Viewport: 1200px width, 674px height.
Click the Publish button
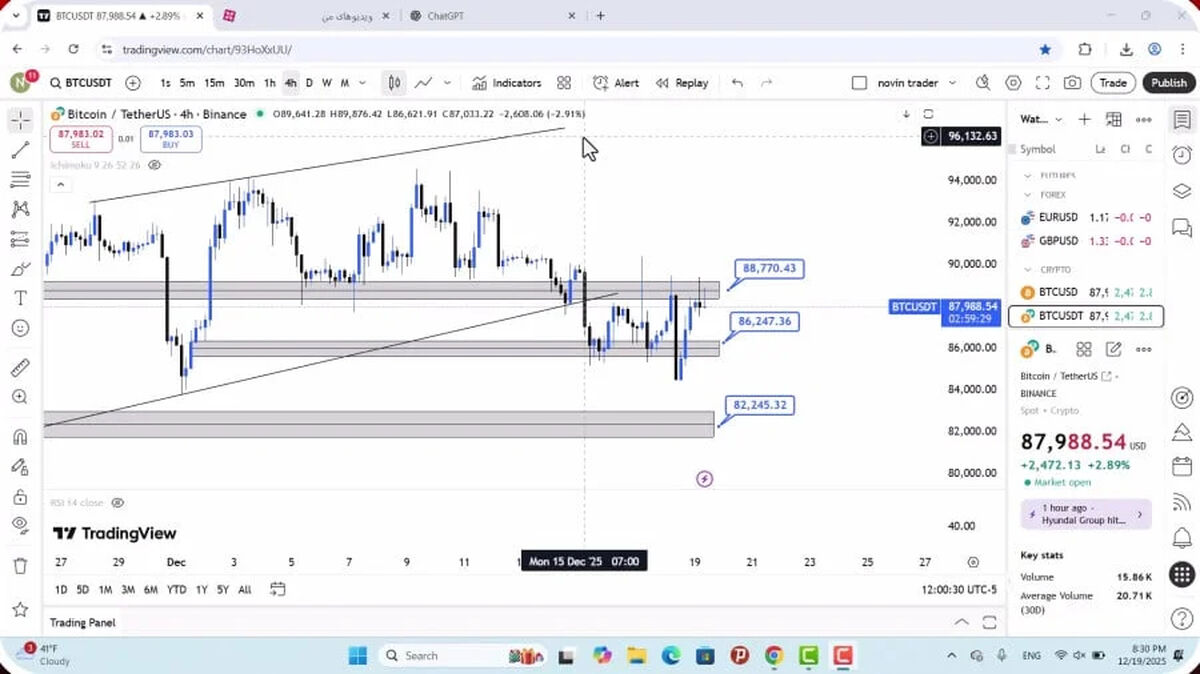pyautogui.click(x=1168, y=83)
